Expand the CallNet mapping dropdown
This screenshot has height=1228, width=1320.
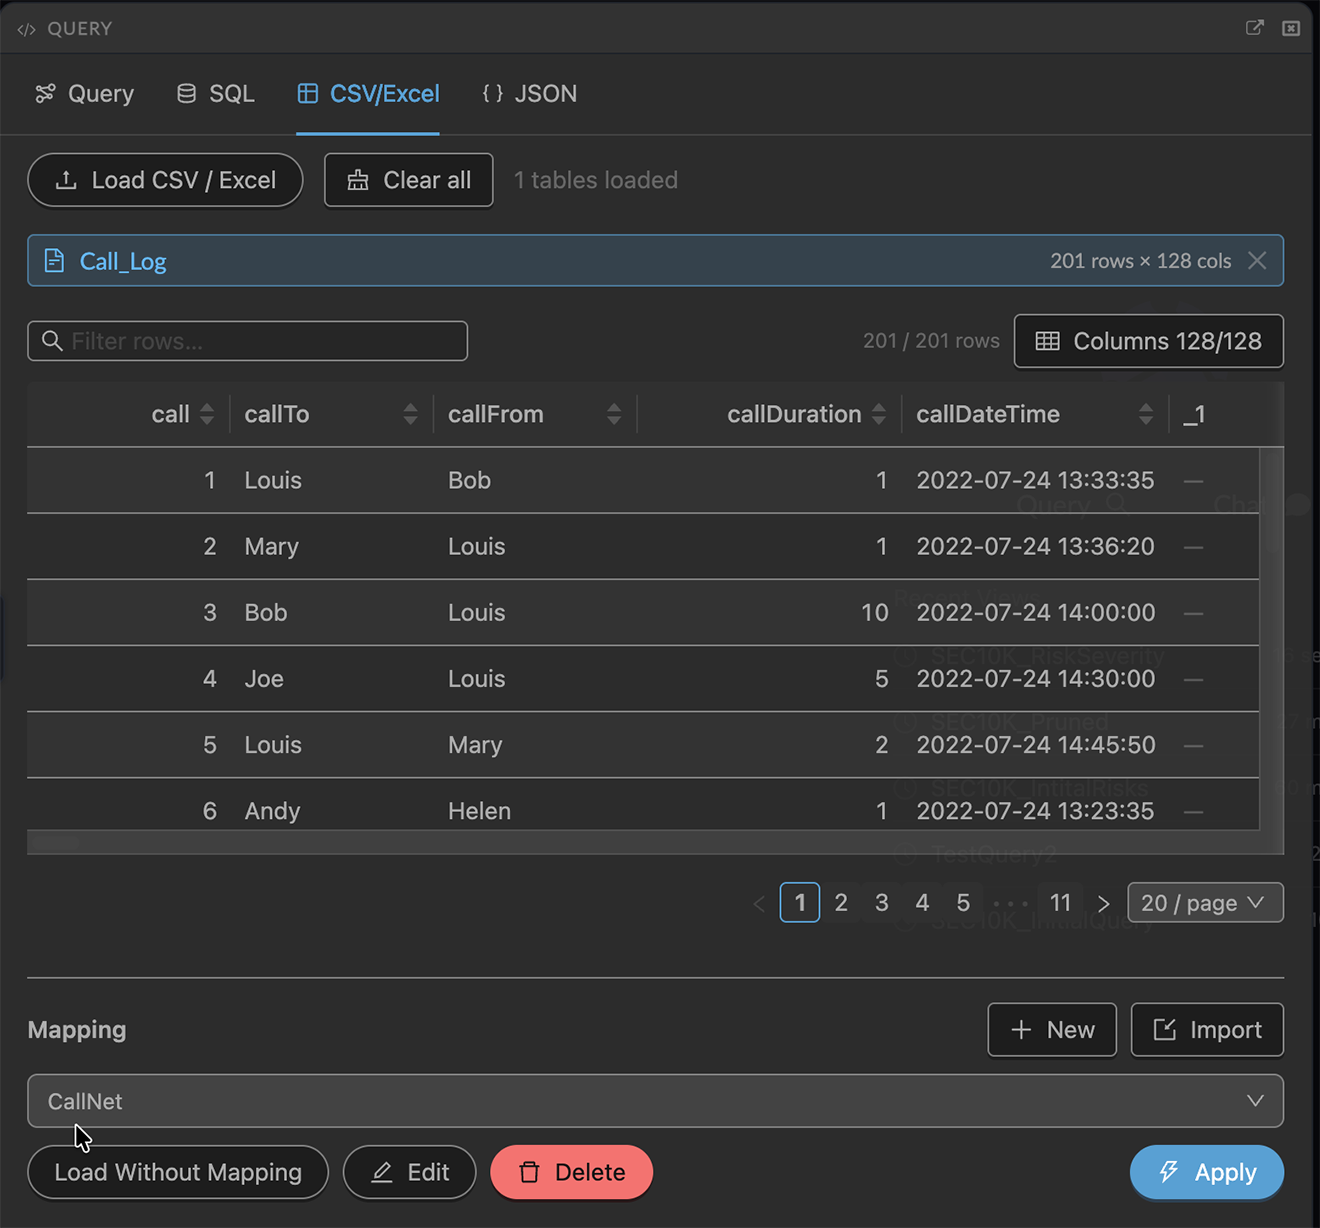pyautogui.click(x=655, y=1101)
